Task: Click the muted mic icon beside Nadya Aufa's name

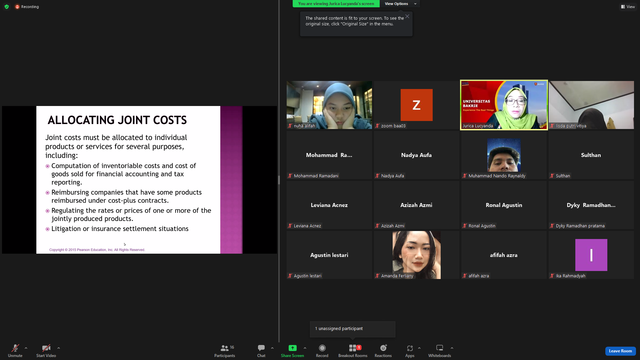Action: point(378,176)
